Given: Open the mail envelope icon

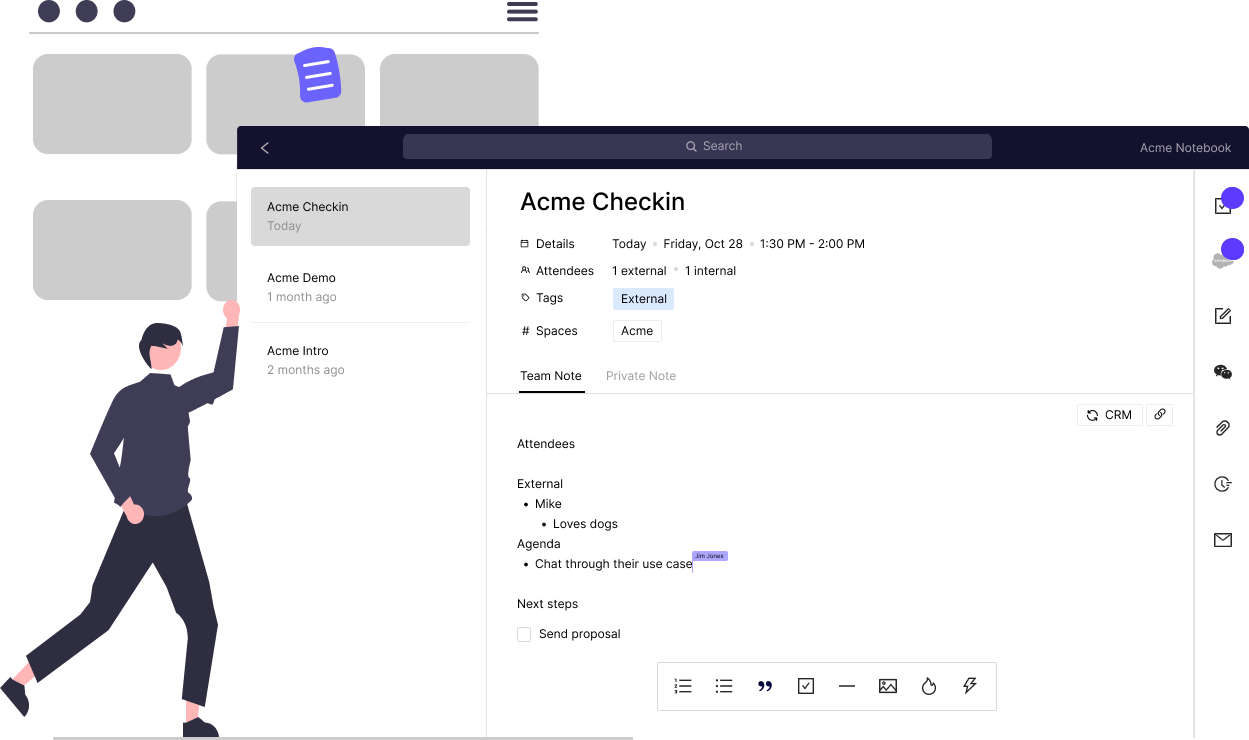Looking at the screenshot, I should point(1222,540).
